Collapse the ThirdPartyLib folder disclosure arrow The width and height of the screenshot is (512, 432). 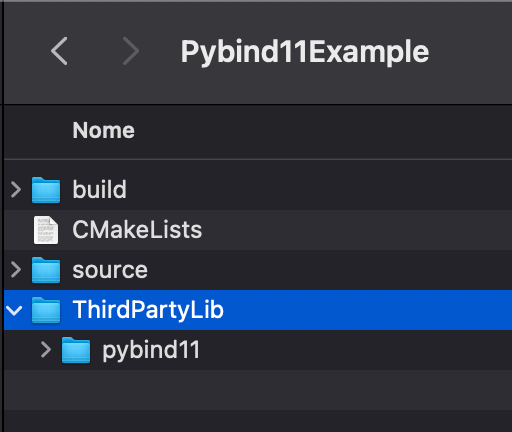(14, 310)
